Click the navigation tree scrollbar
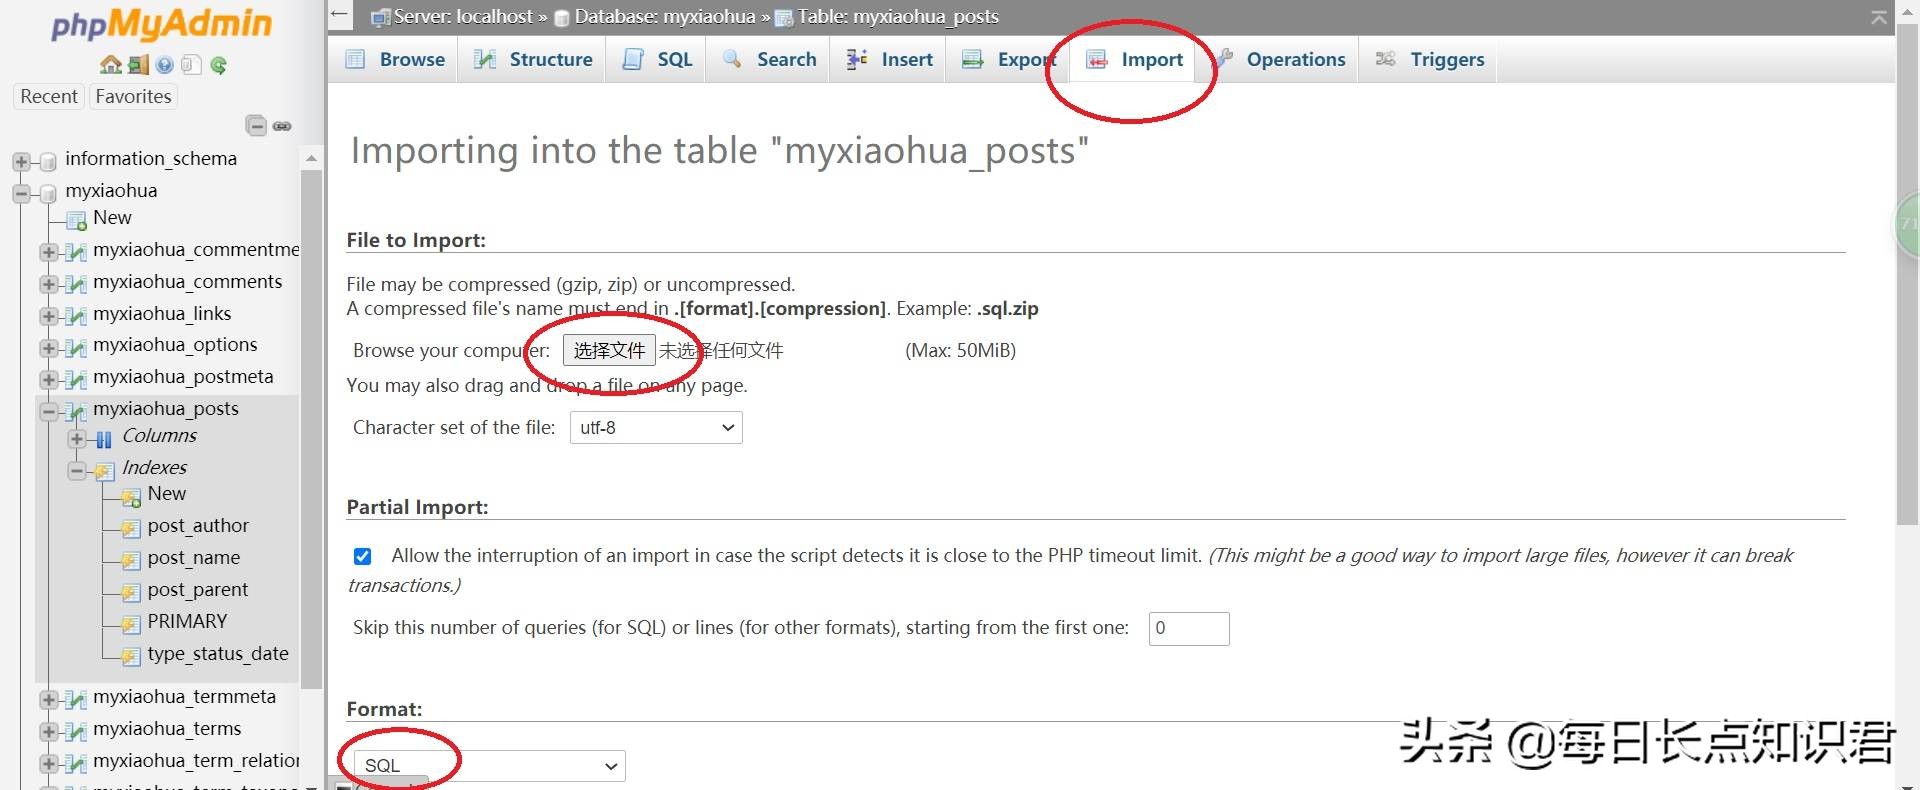The height and width of the screenshot is (790, 1920). (311, 430)
